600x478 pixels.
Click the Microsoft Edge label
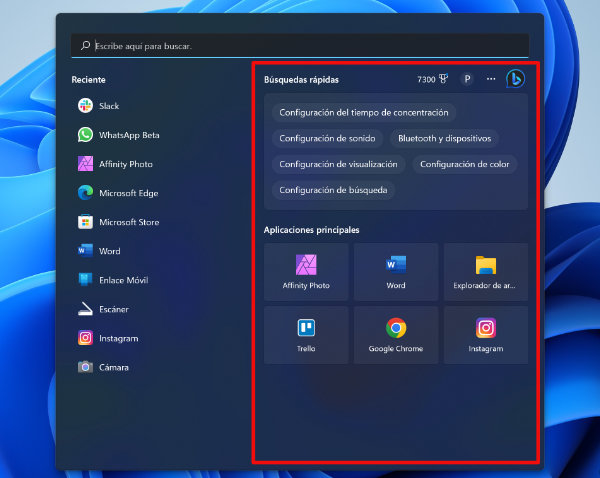(129, 193)
